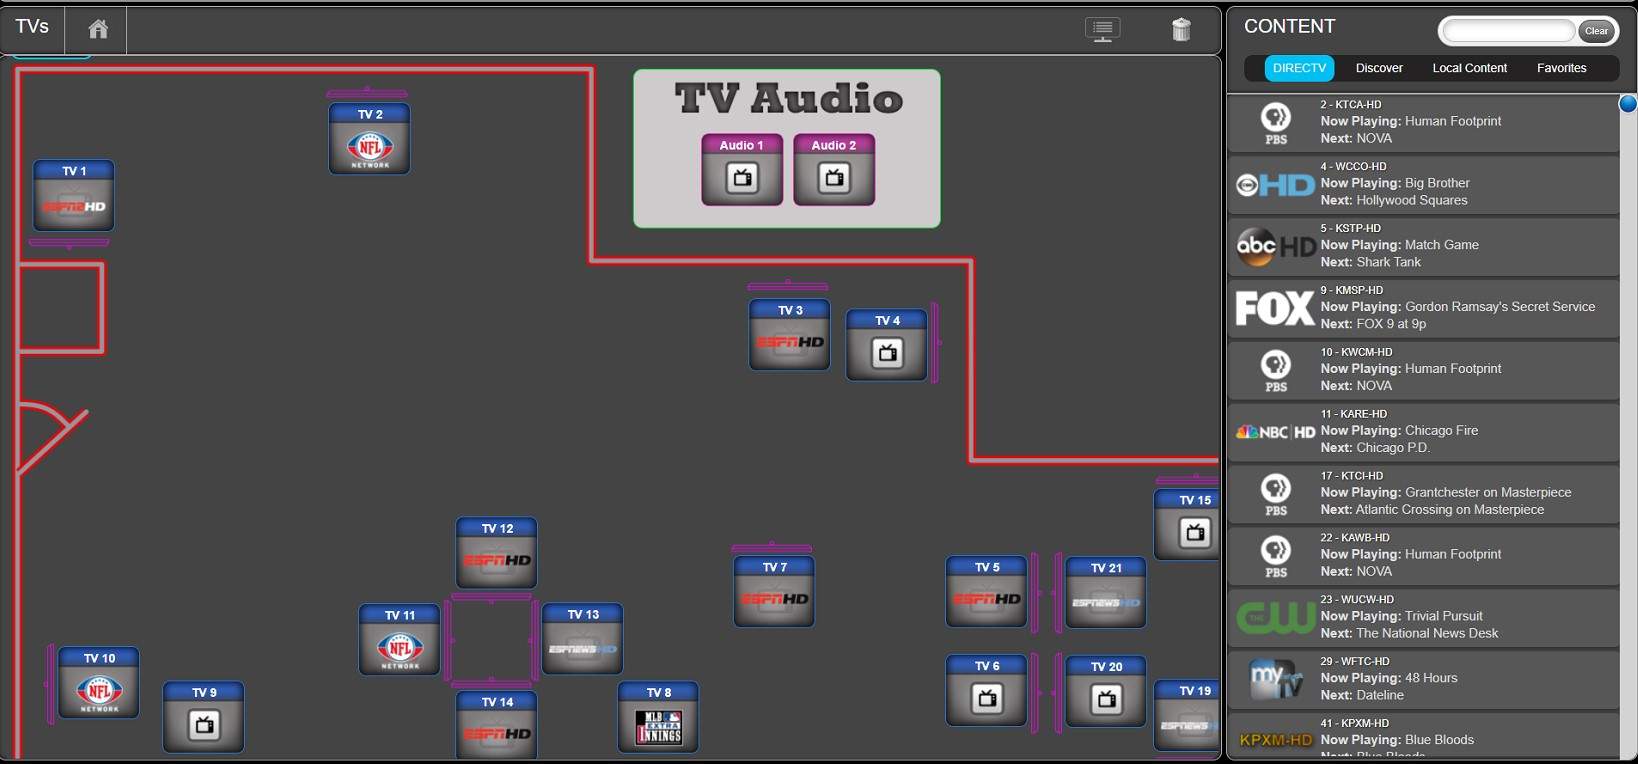The width and height of the screenshot is (1638, 764).
Task: Select TV 3 showing ESPN HD
Action: click(789, 335)
